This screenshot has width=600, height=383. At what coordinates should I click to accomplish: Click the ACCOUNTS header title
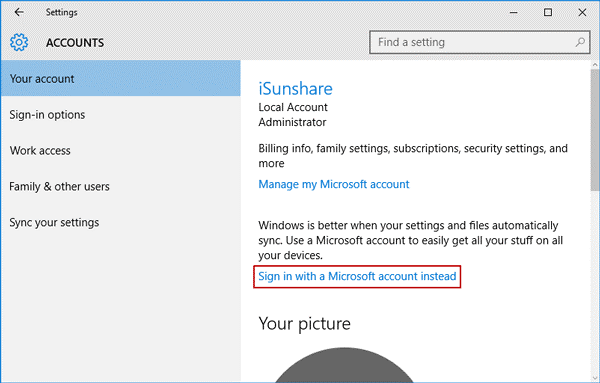pyautogui.click(x=75, y=42)
